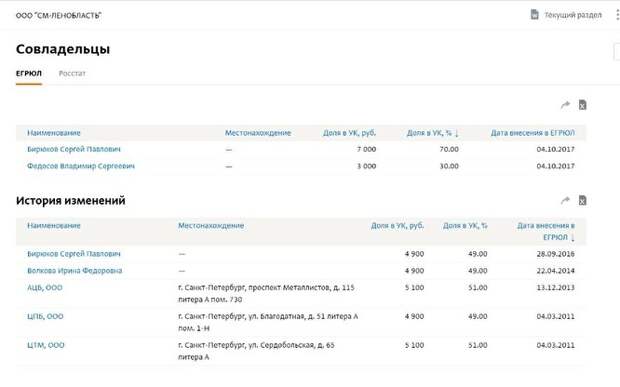Sort owners by Дата внесения в ЕГРЮЛ header
The height and width of the screenshot is (387, 620).
tap(533, 133)
